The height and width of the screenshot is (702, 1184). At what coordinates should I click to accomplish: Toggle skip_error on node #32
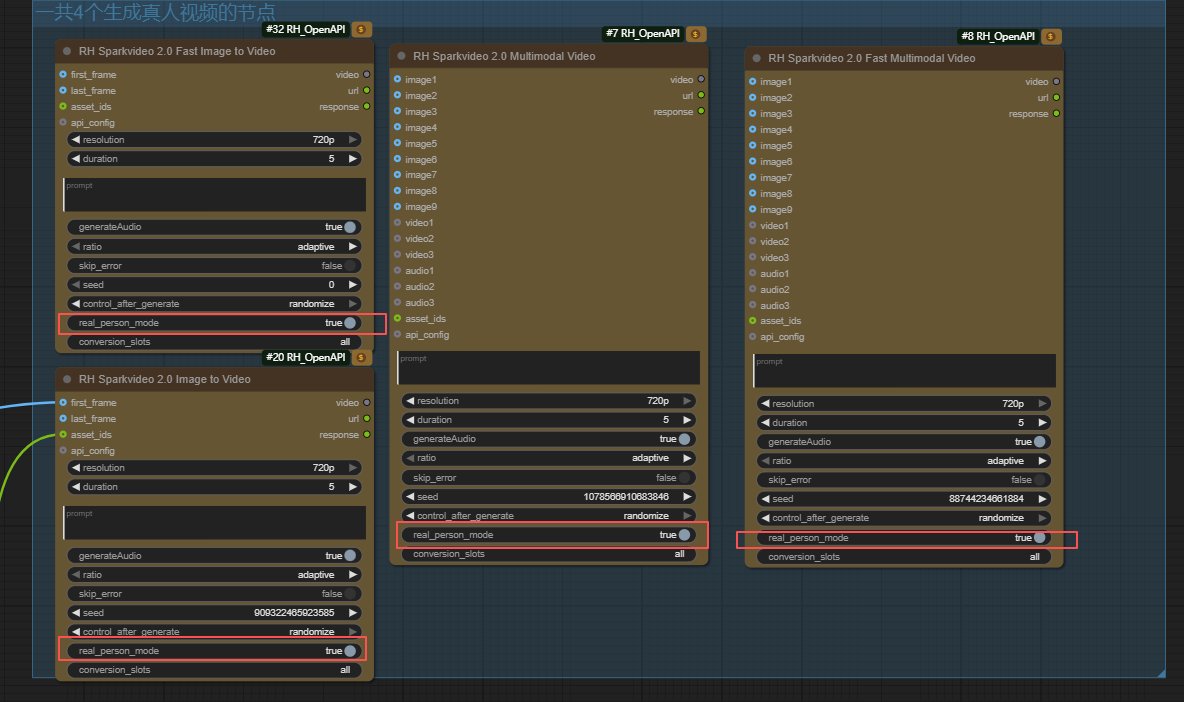coord(214,266)
